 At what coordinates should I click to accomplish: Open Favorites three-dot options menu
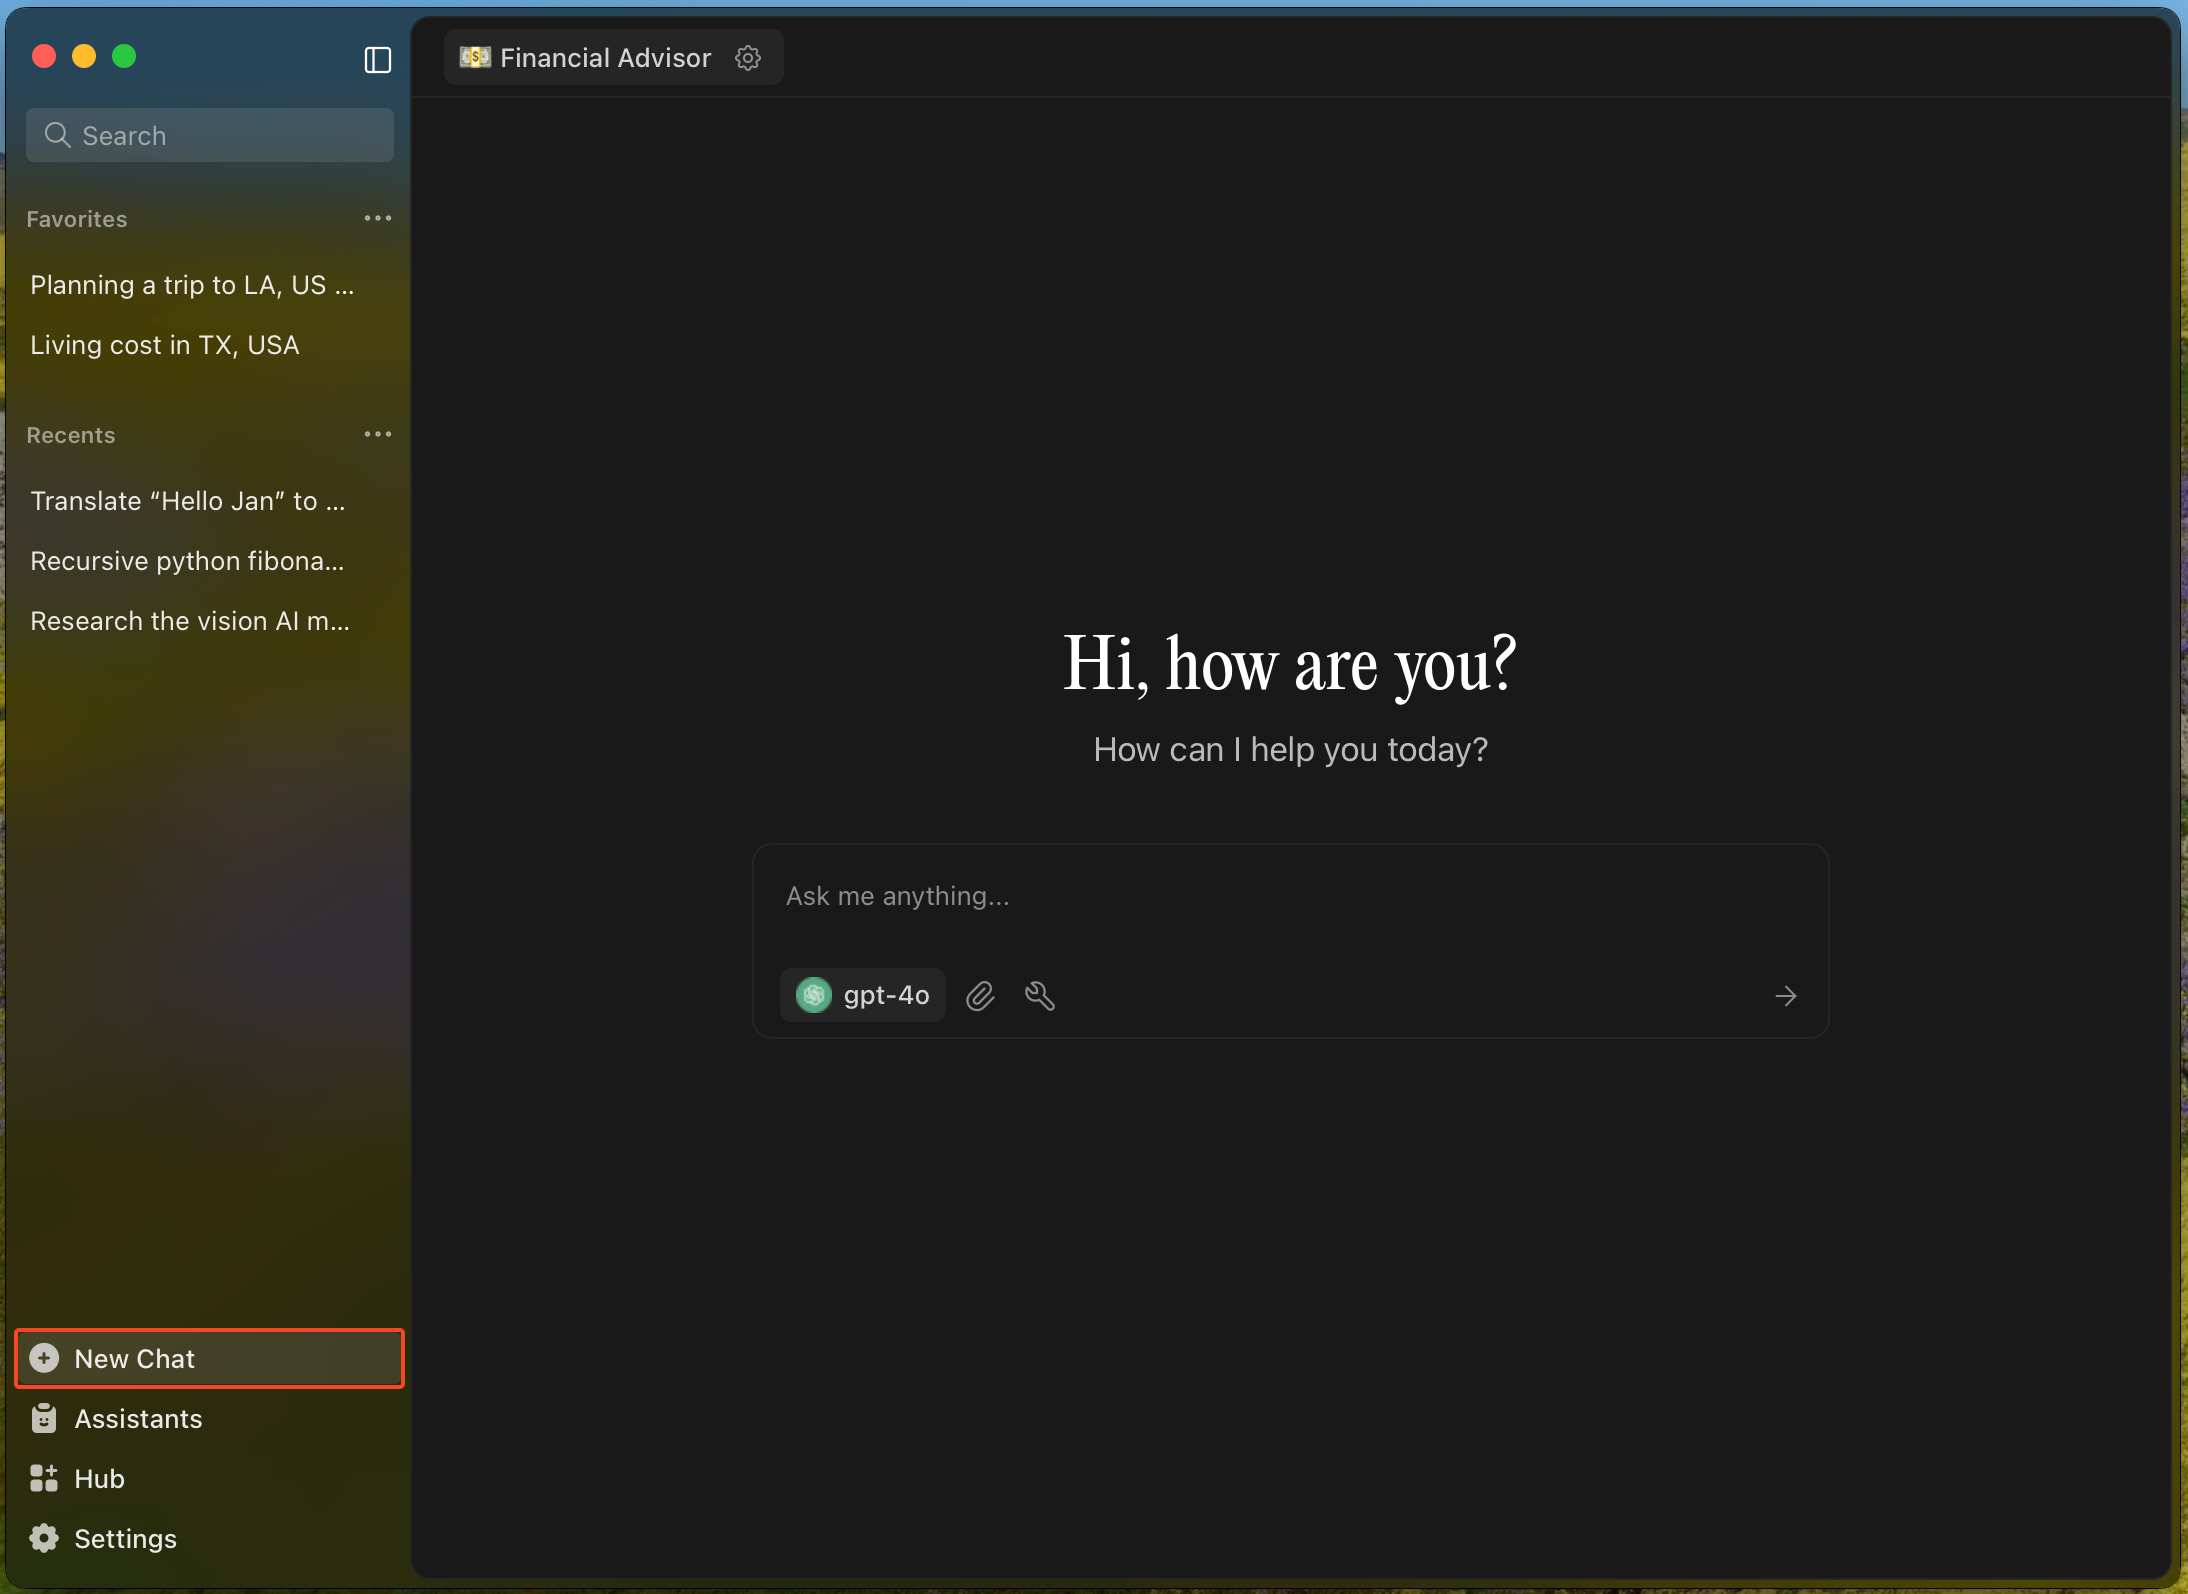coord(377,218)
